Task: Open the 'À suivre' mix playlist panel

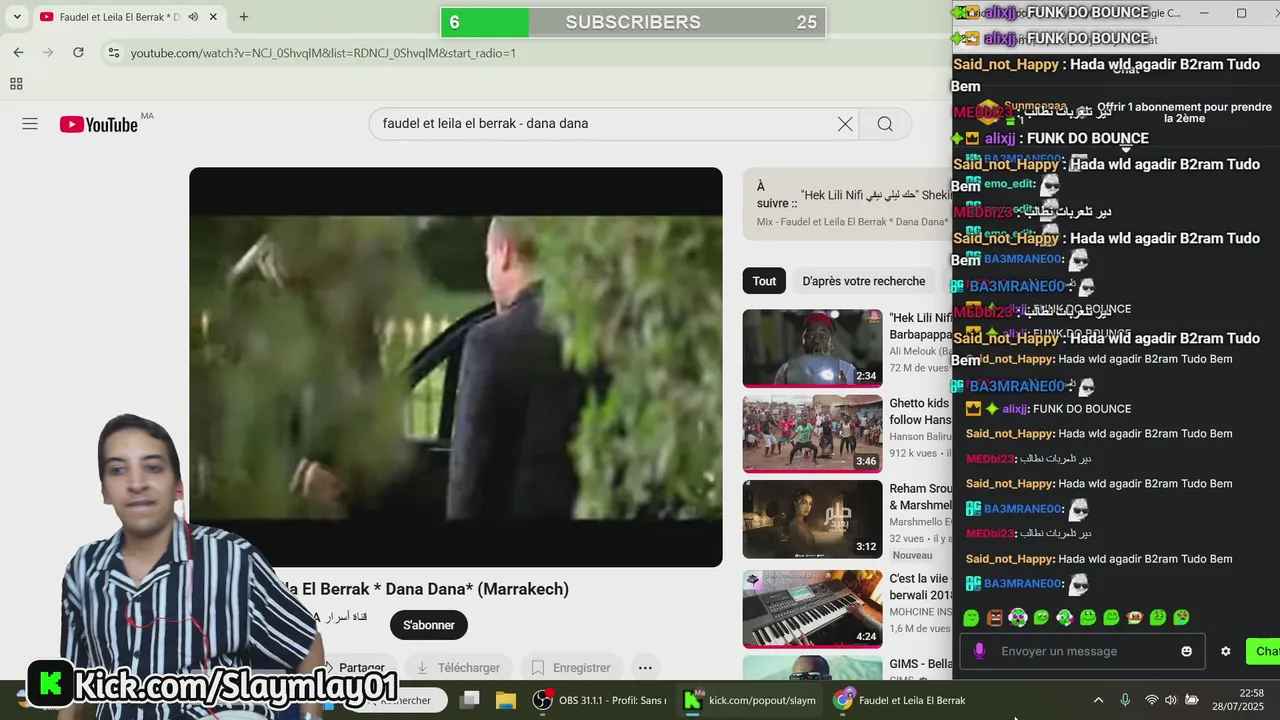Action: (x=848, y=204)
